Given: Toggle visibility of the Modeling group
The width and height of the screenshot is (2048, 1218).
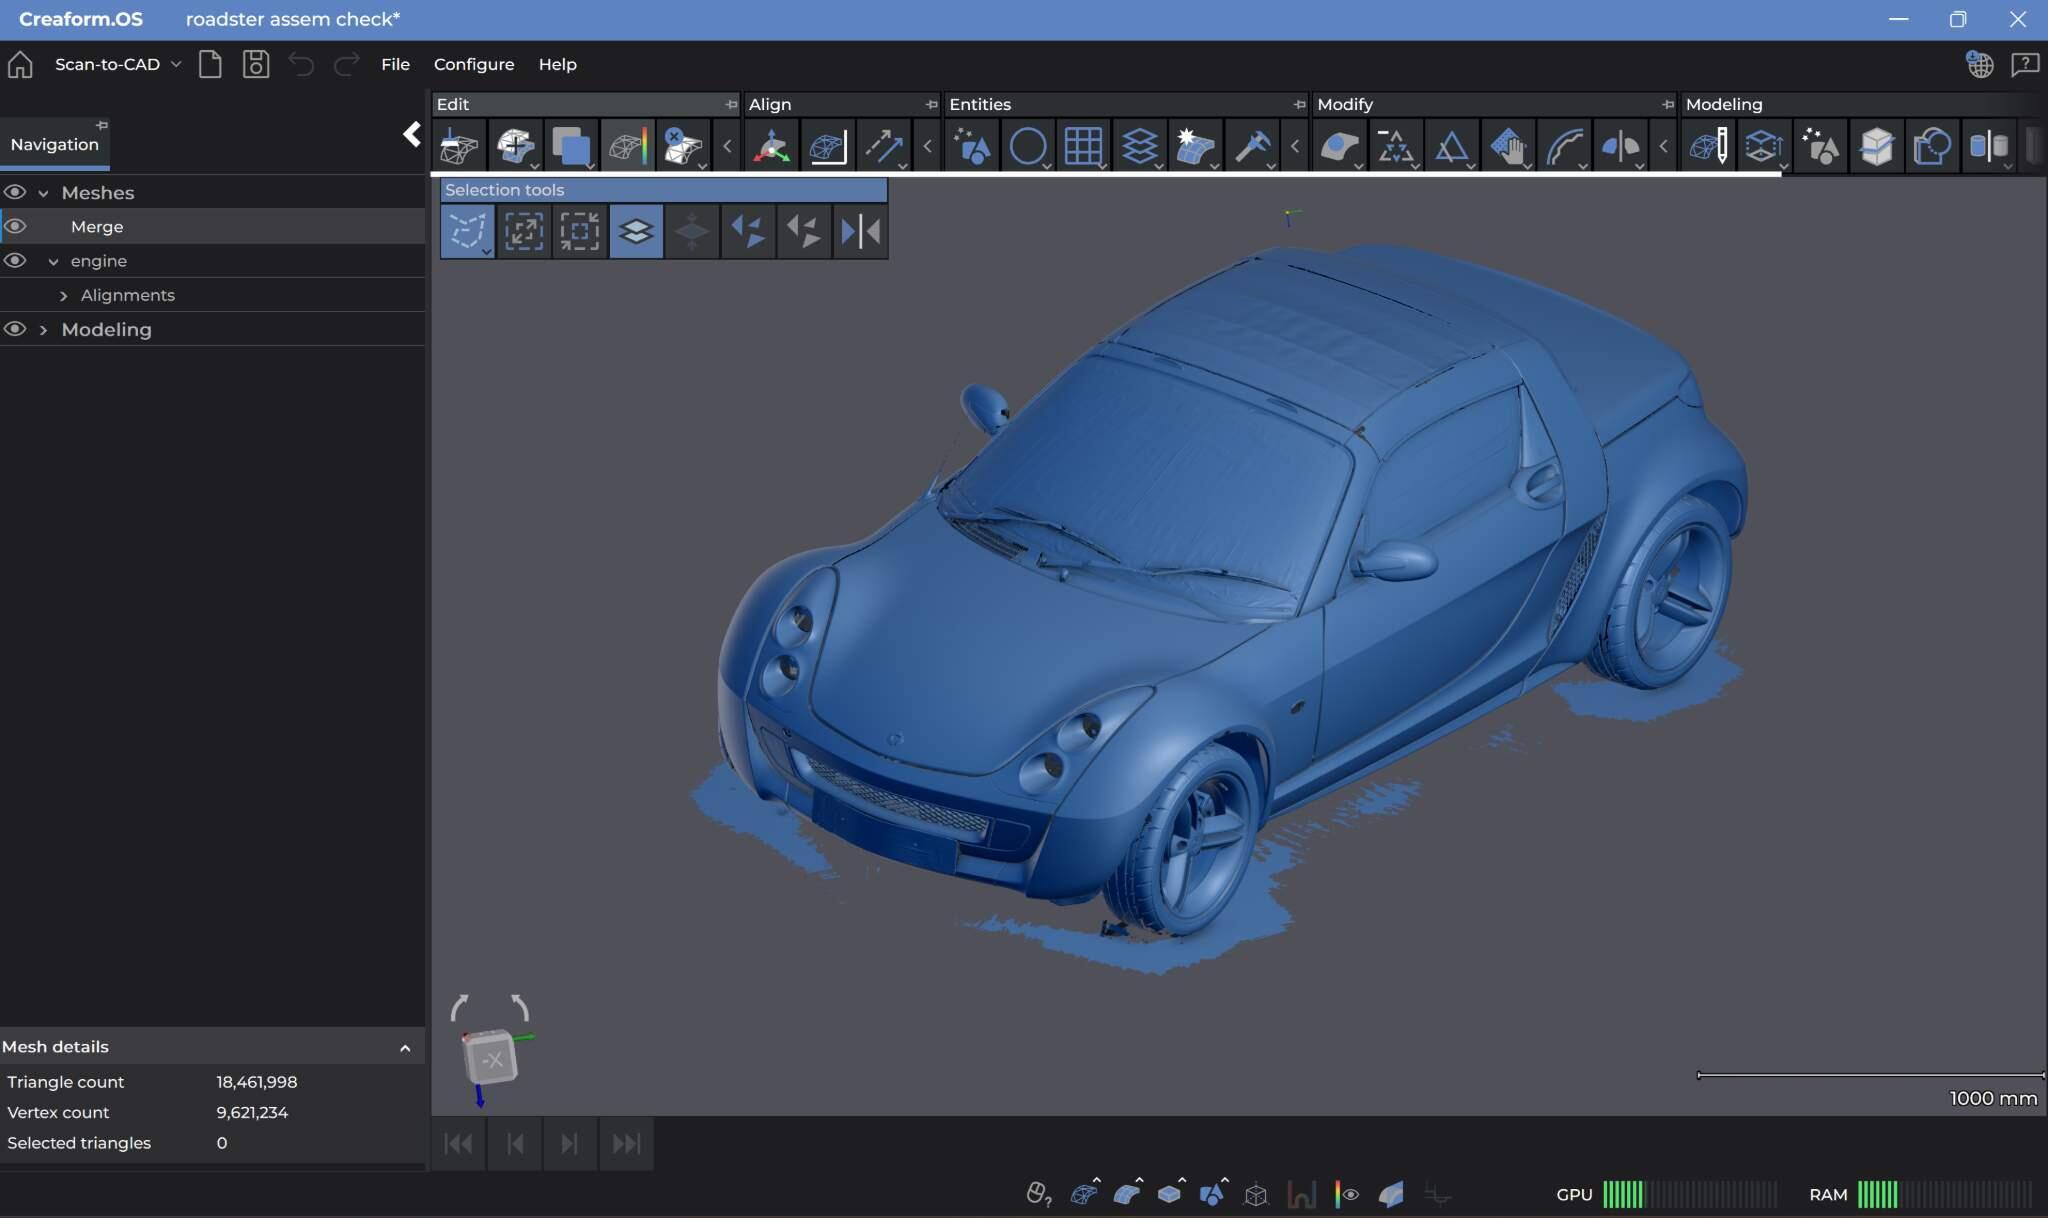Looking at the screenshot, I should pyautogui.click(x=14, y=329).
